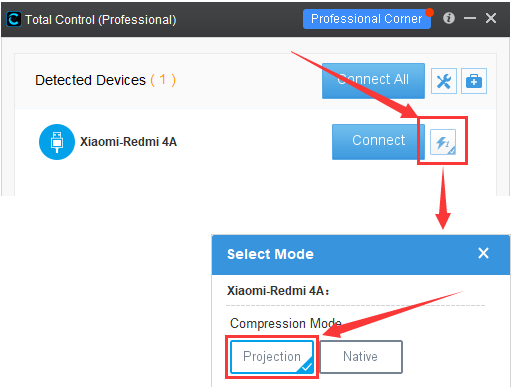Click the orange notification dot
This screenshot has height=389, width=511.
[429, 12]
